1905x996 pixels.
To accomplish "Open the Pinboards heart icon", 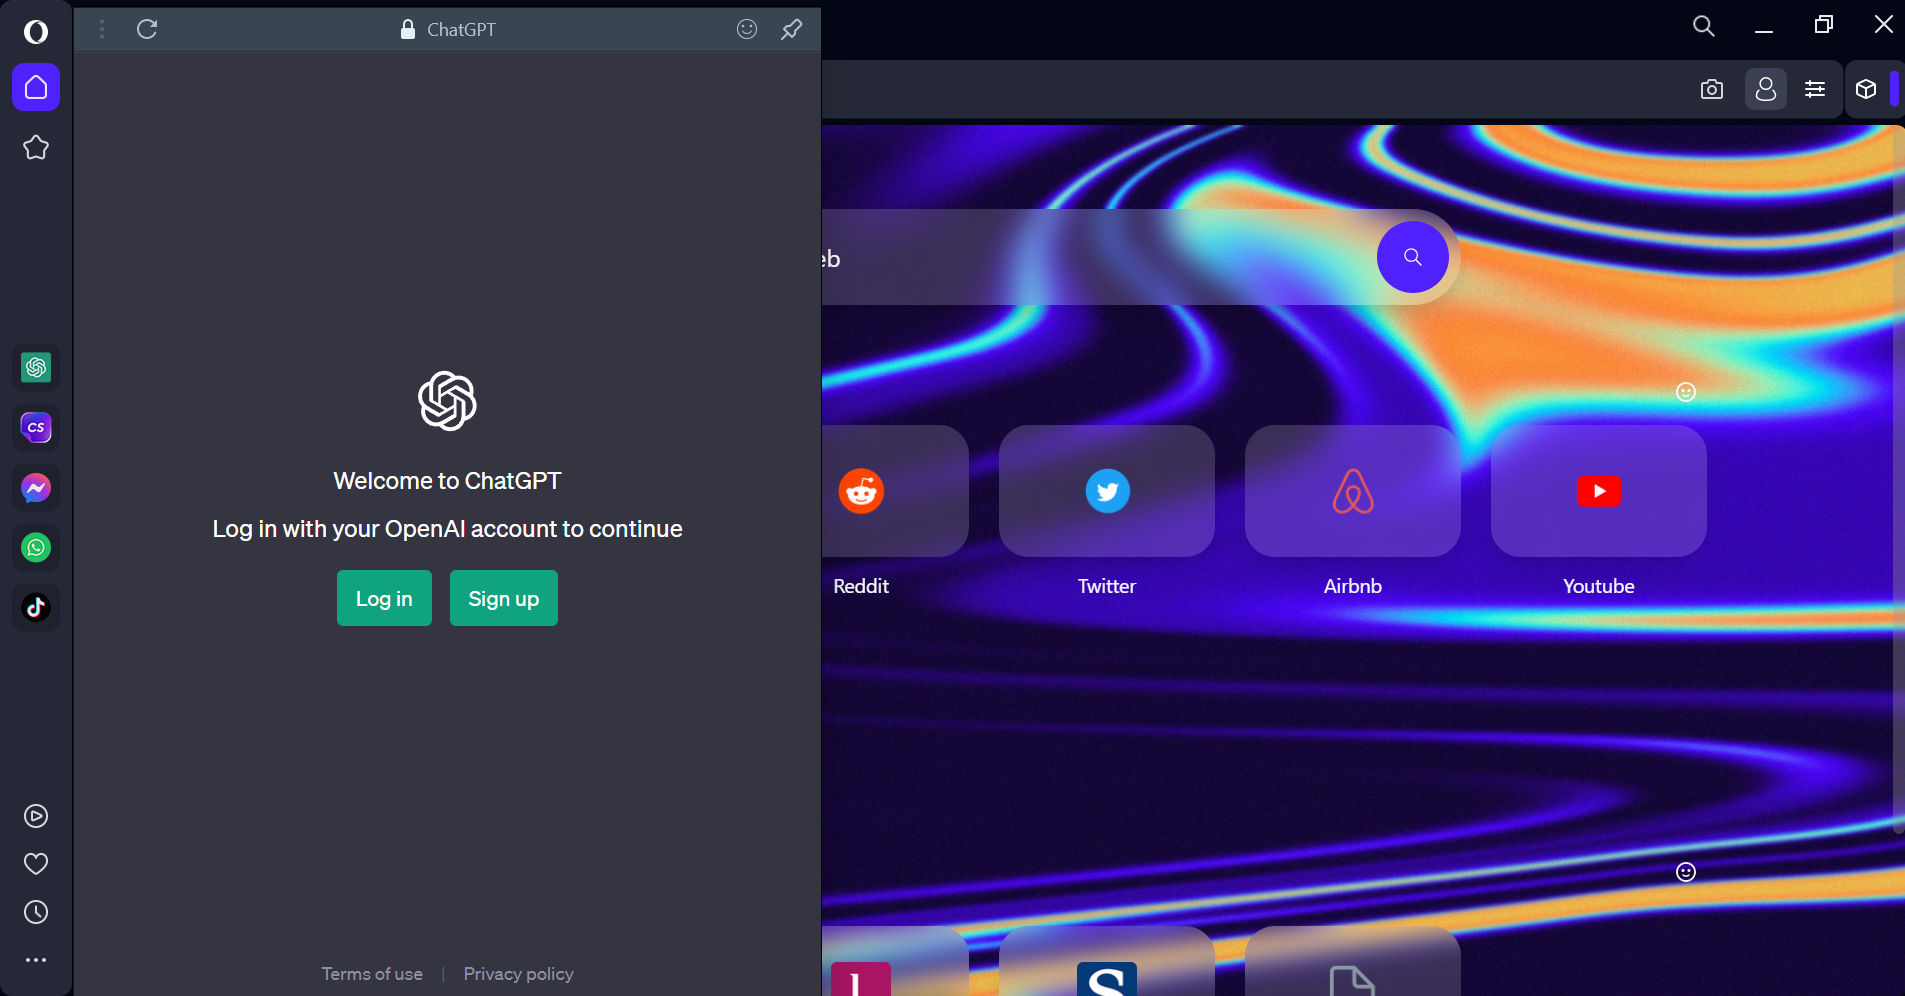I will click(36, 864).
